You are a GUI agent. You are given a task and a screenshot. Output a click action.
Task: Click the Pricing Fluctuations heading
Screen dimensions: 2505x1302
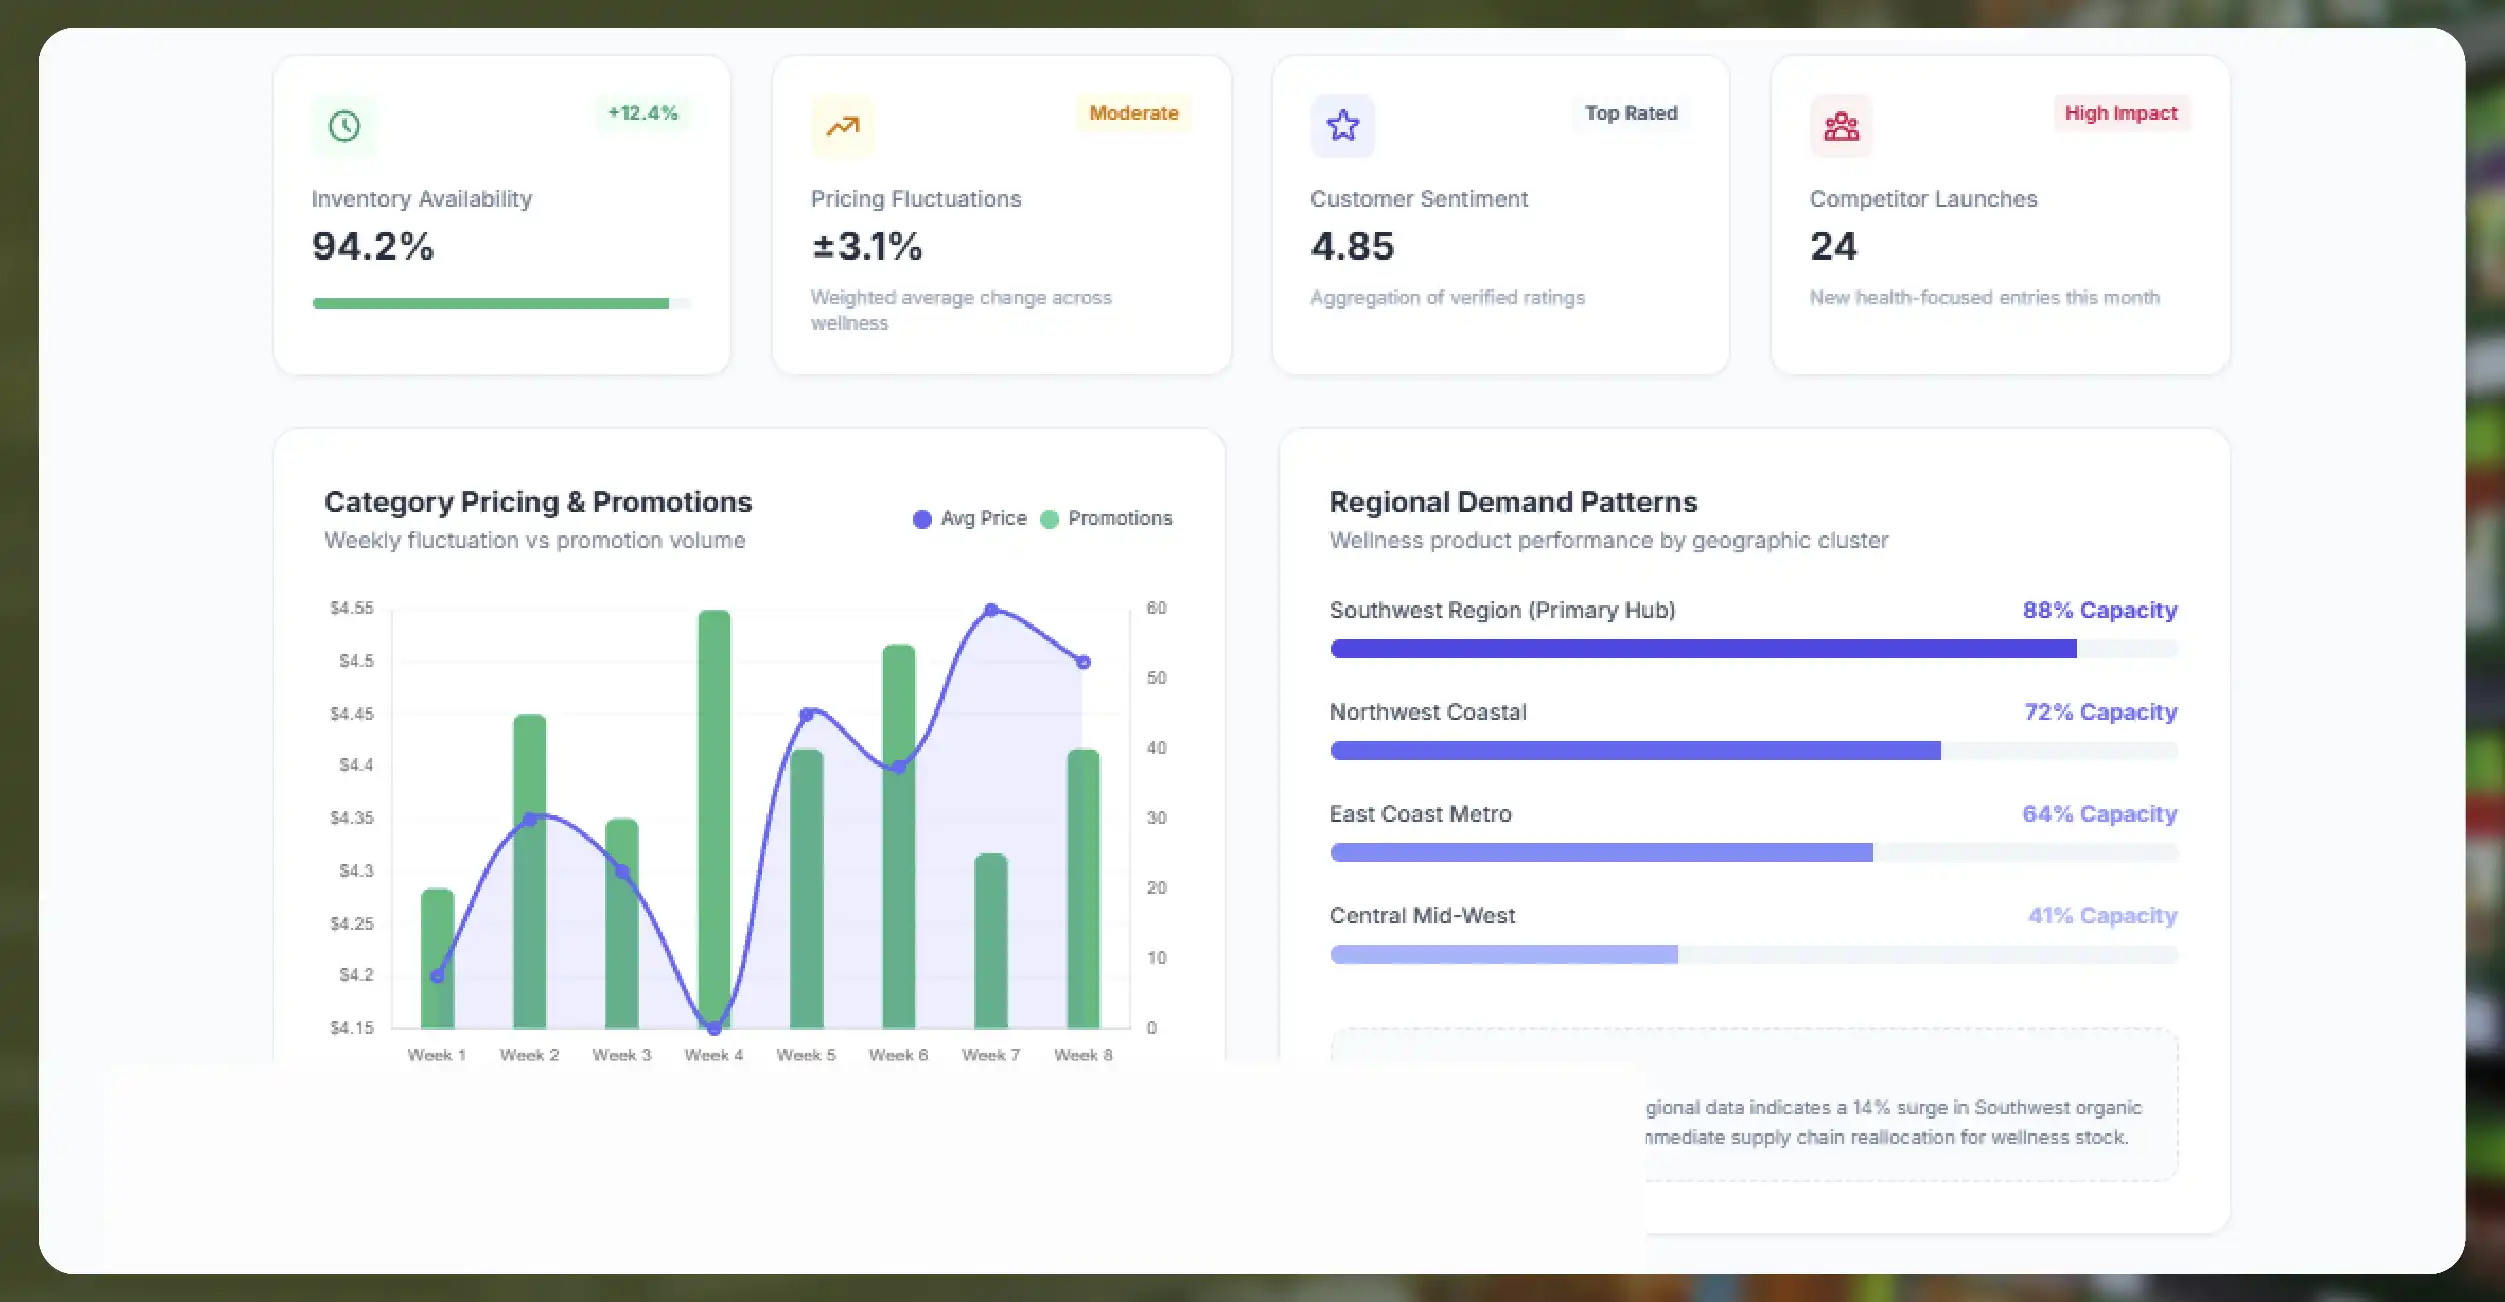tap(916, 199)
